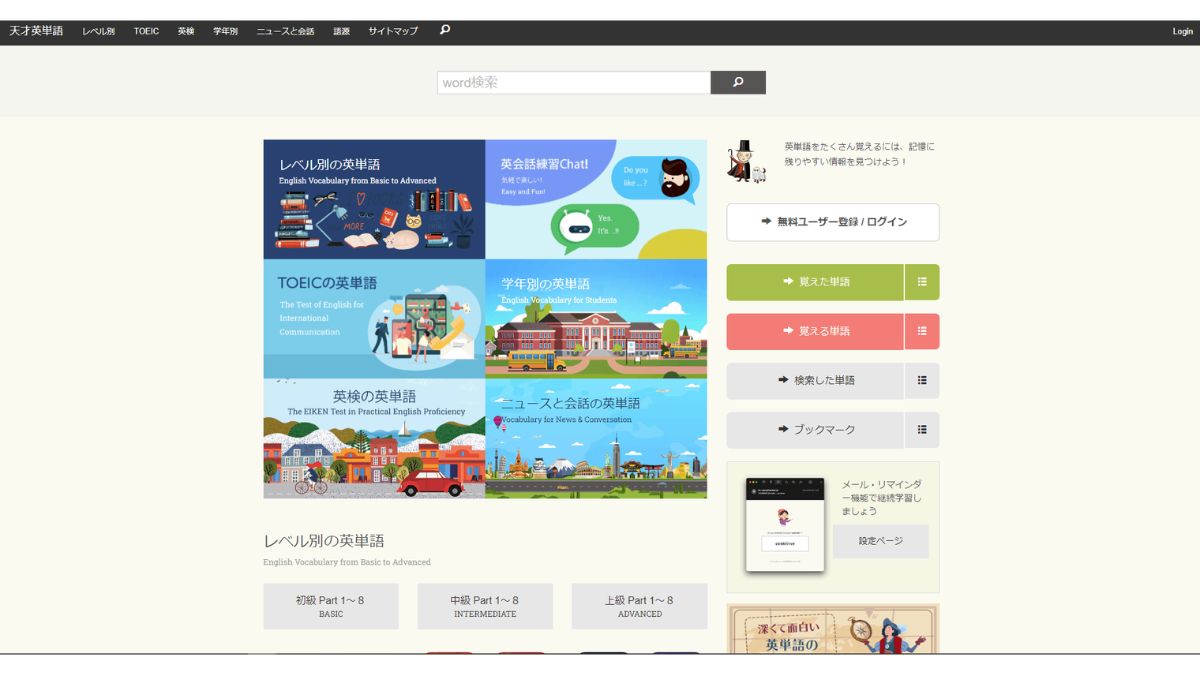Screen dimensions: 1200x675
Task: Open the 検索した単語 button
Action: pyautogui.click(x=815, y=380)
